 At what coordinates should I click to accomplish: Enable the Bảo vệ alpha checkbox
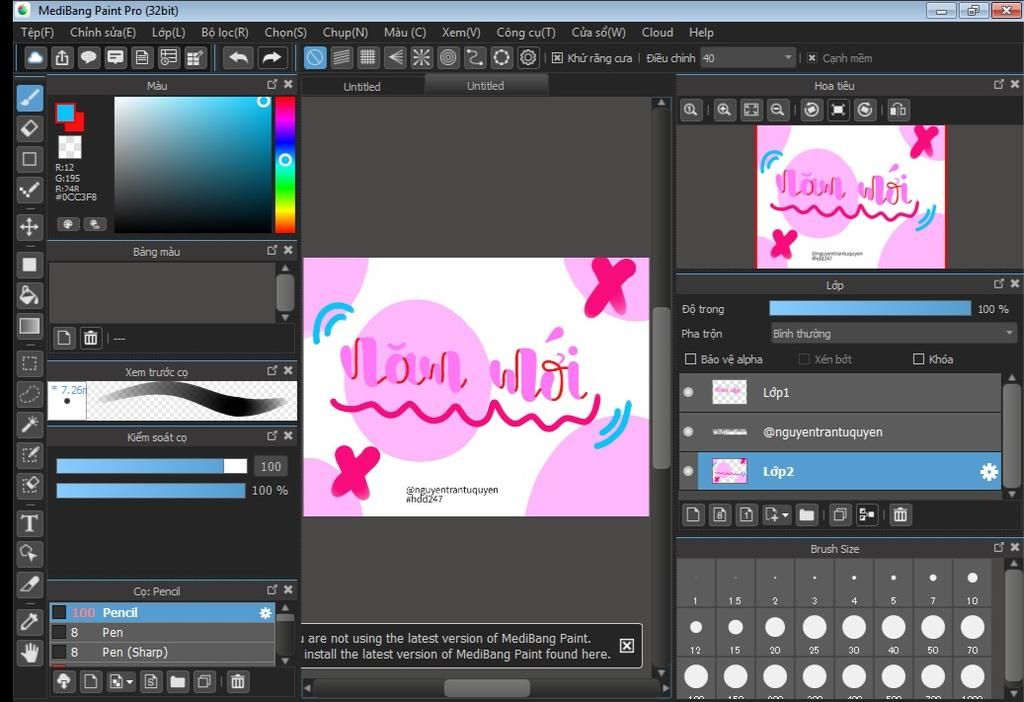pyautogui.click(x=690, y=359)
